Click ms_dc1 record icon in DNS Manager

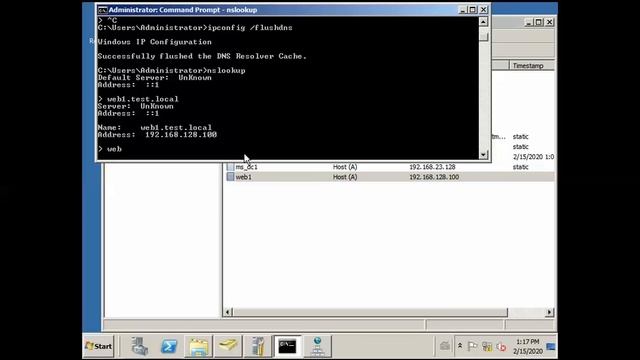click(230, 167)
